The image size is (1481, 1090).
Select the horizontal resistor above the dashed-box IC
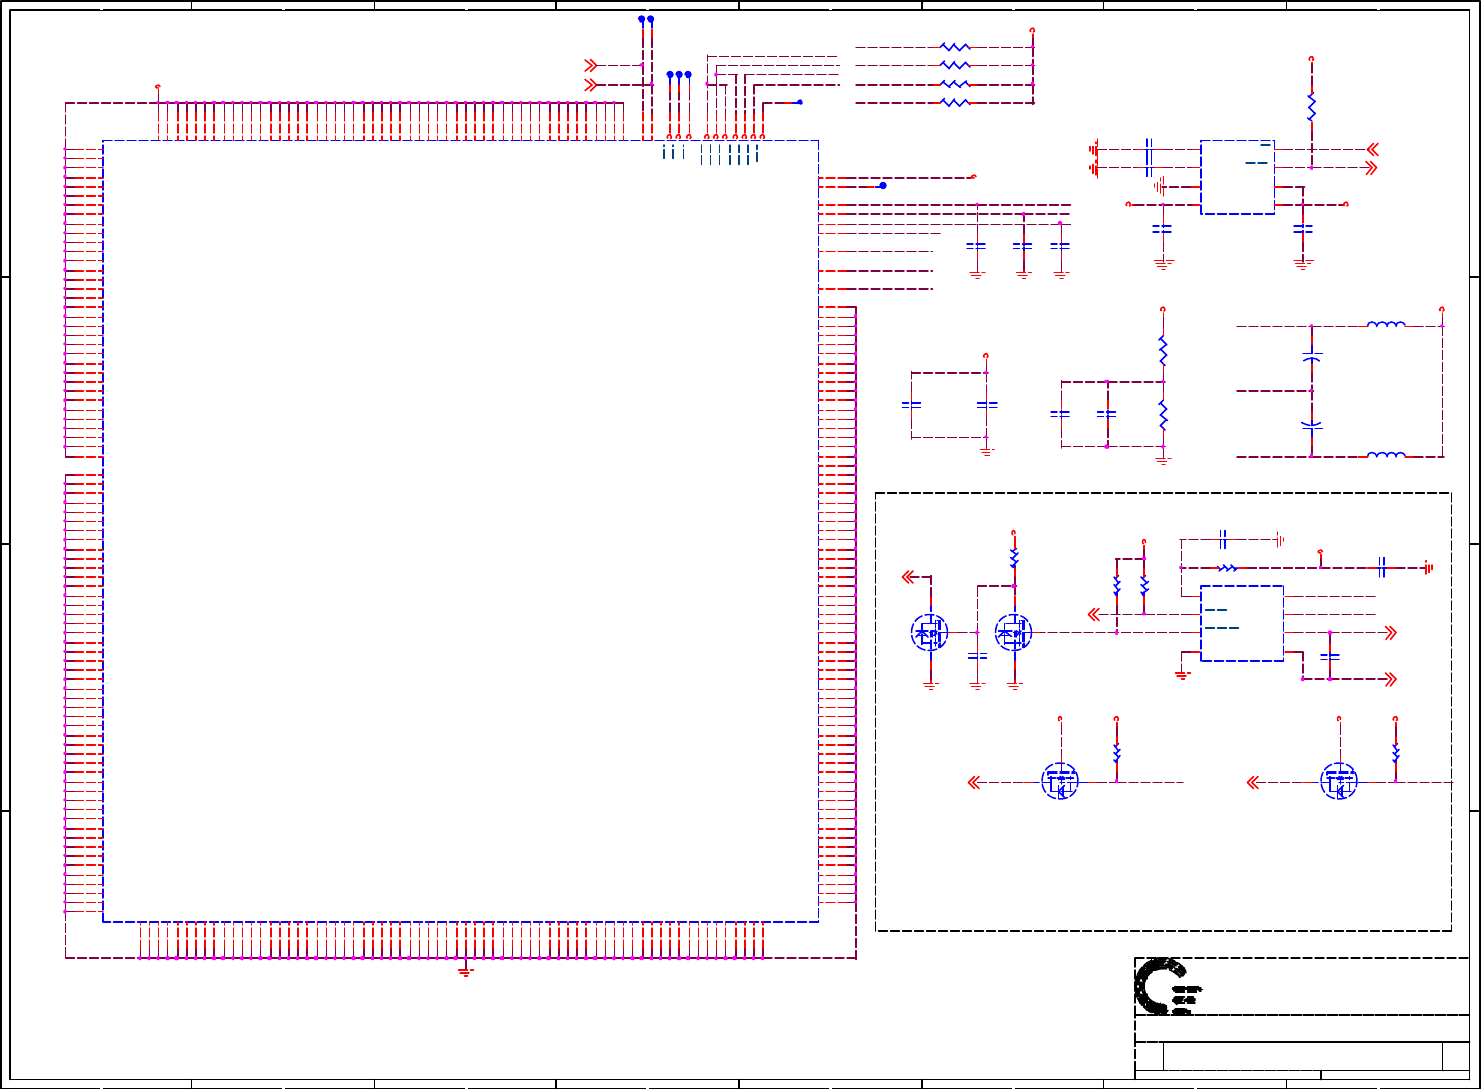point(1228,568)
